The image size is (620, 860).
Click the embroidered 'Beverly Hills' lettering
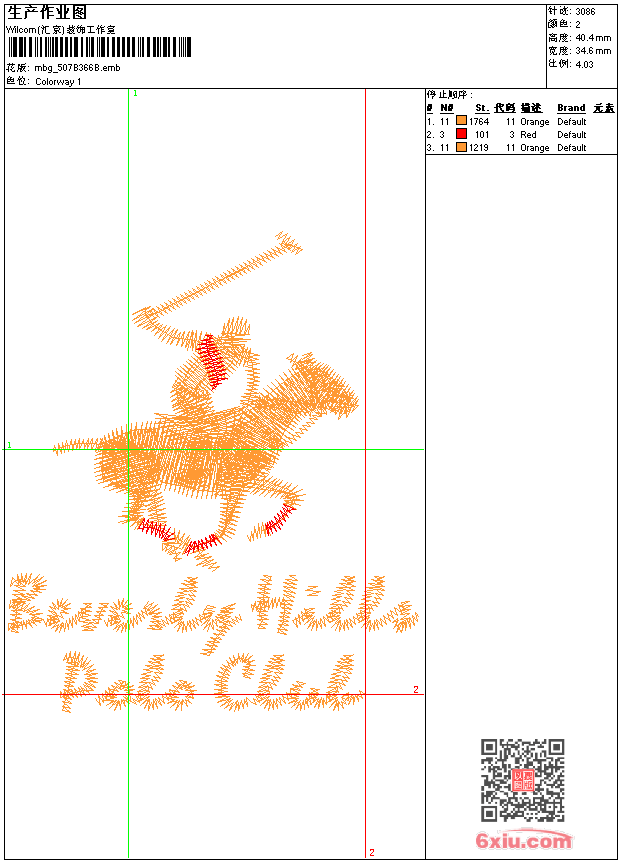[x=213, y=612]
